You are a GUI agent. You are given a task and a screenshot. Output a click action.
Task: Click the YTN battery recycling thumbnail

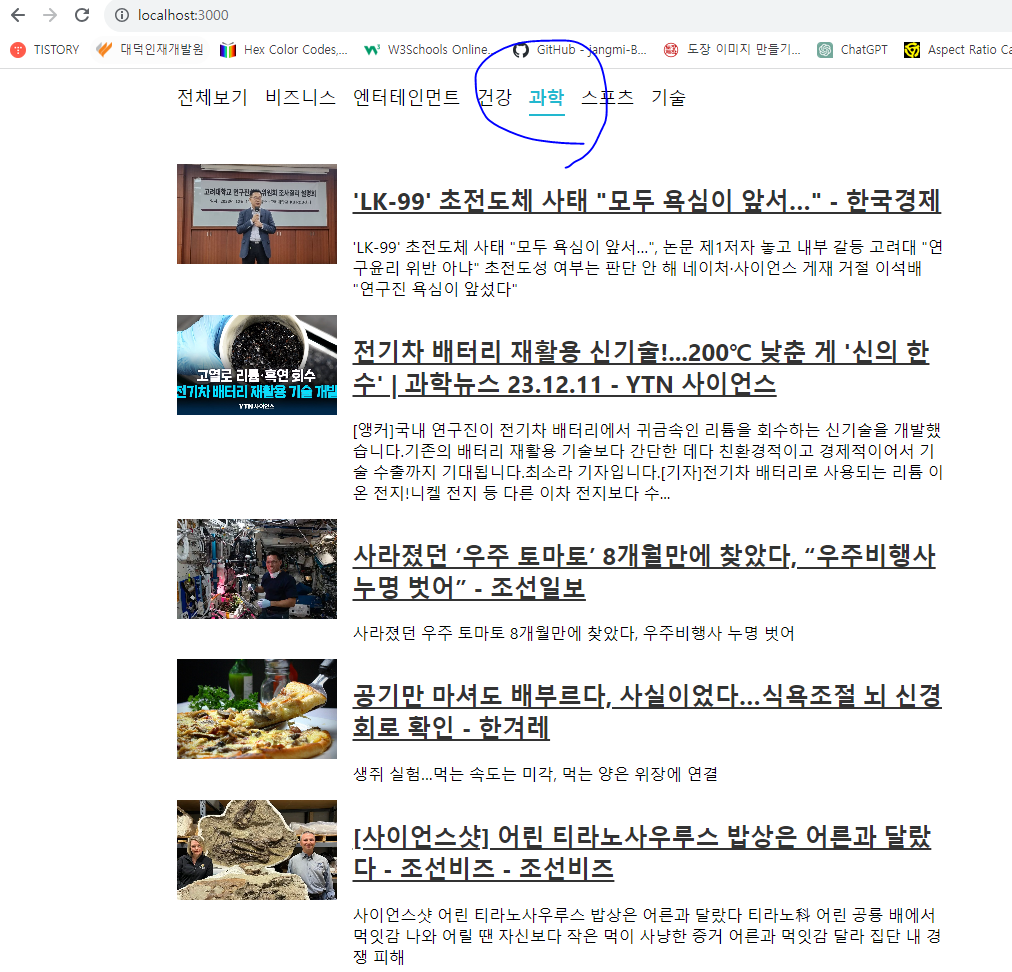coord(257,365)
